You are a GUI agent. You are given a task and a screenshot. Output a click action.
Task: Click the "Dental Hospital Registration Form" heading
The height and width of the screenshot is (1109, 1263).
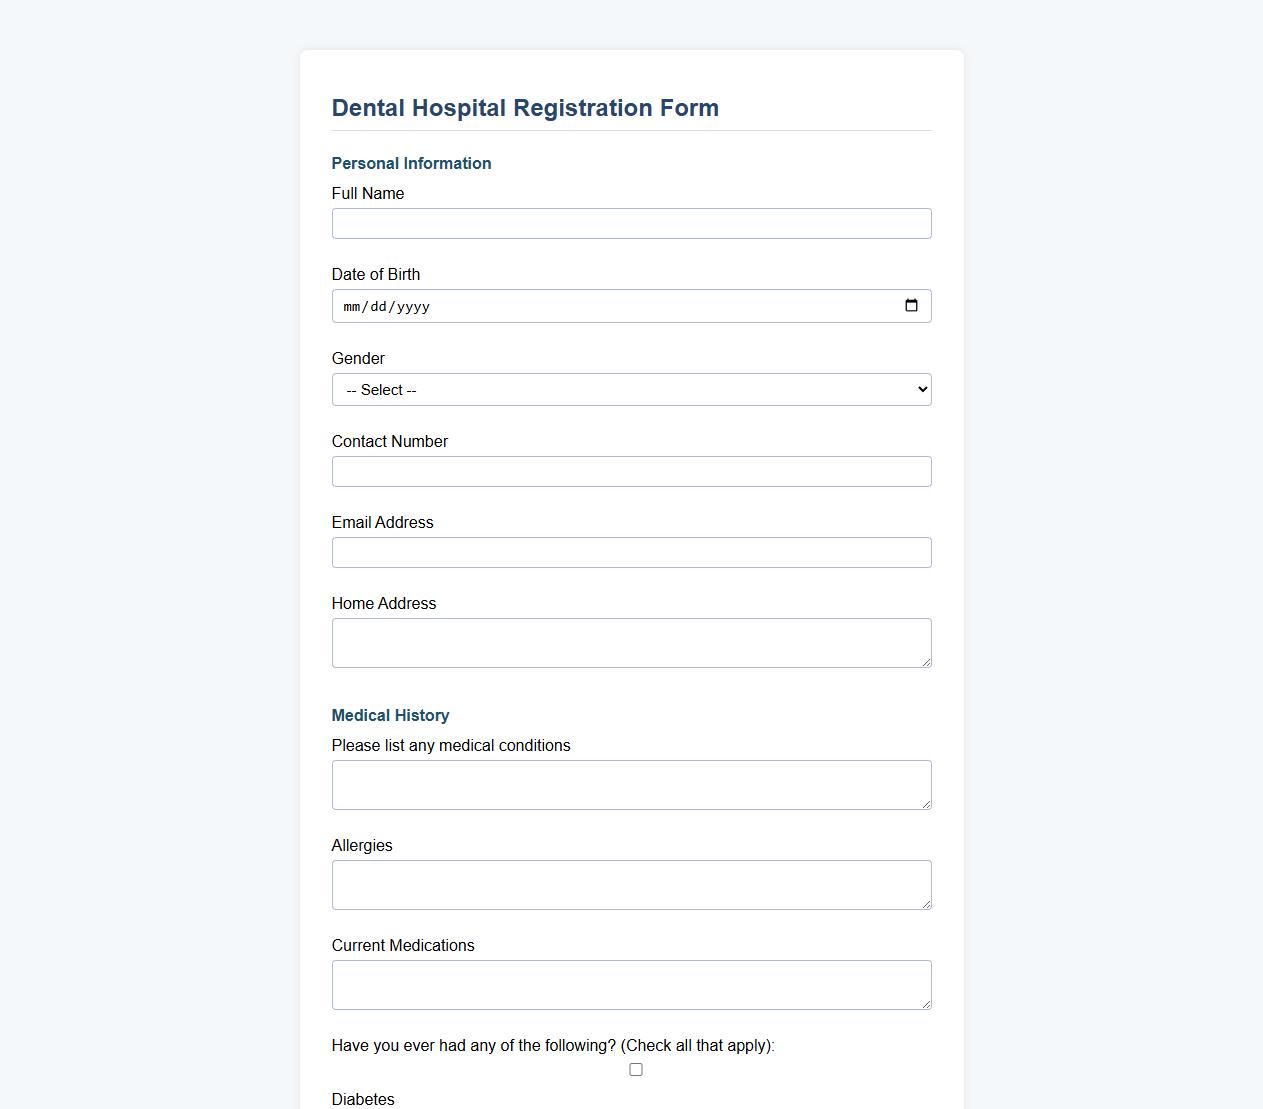coord(525,108)
